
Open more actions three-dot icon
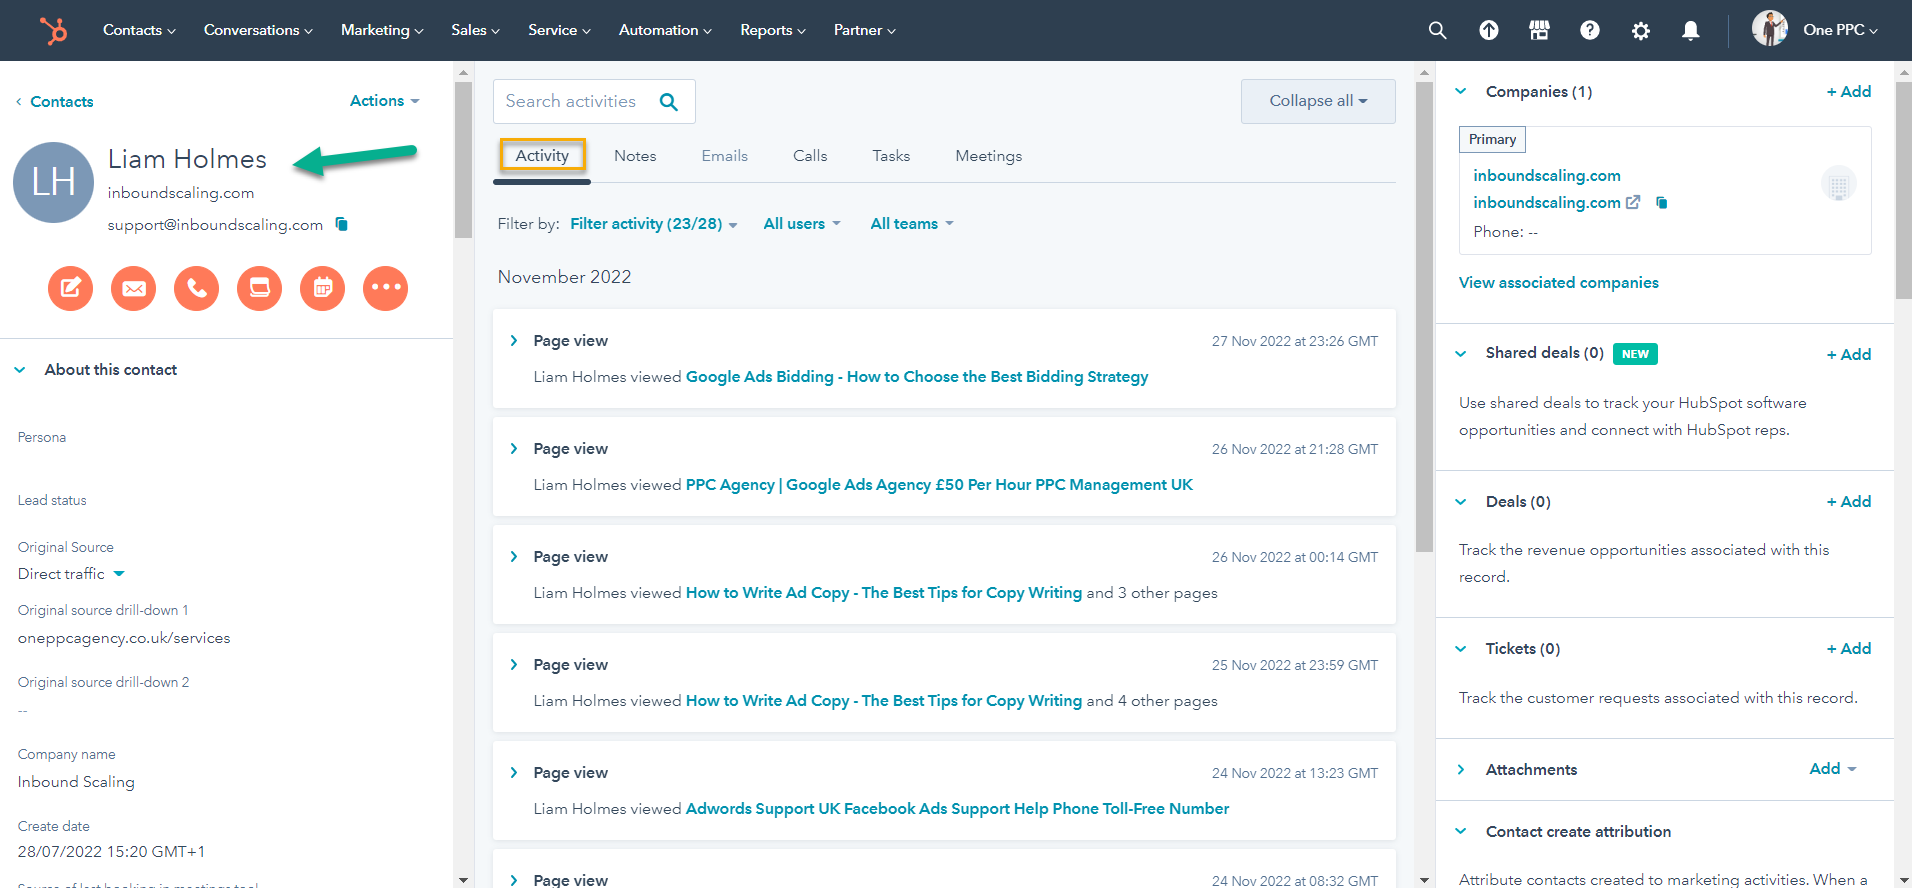386,288
